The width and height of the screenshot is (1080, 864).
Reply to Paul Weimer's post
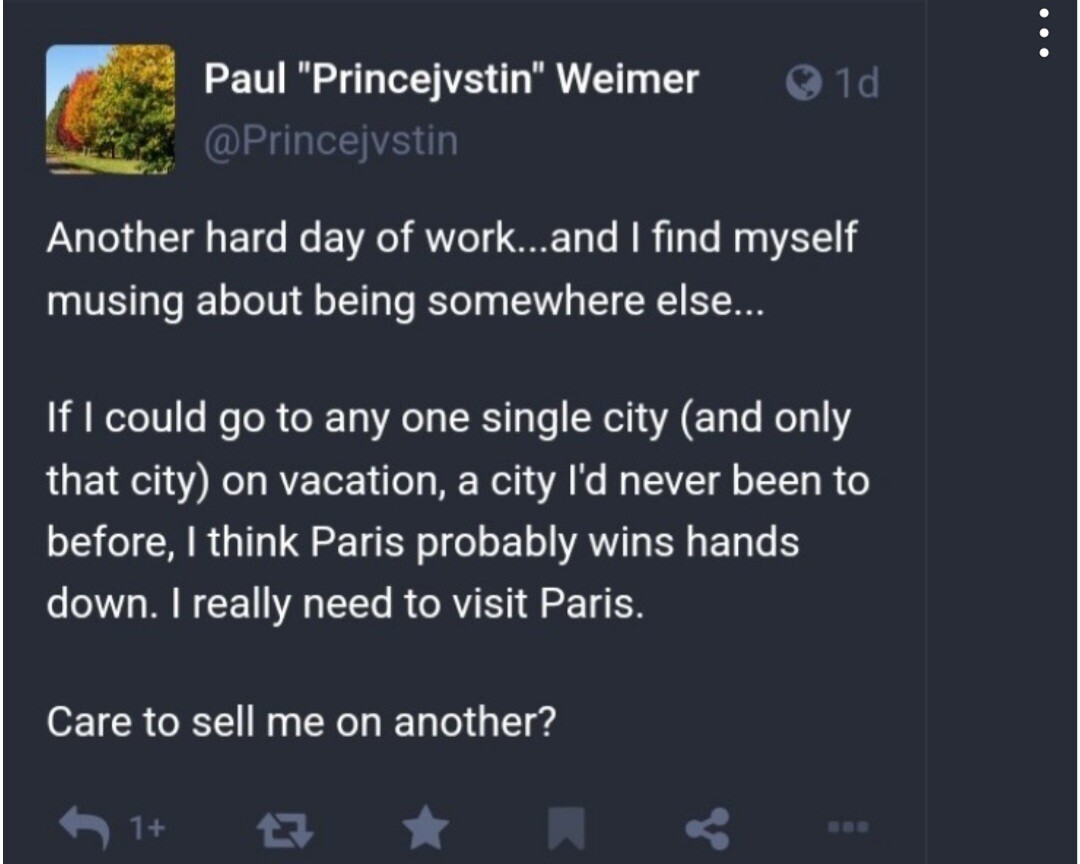pos(87,826)
